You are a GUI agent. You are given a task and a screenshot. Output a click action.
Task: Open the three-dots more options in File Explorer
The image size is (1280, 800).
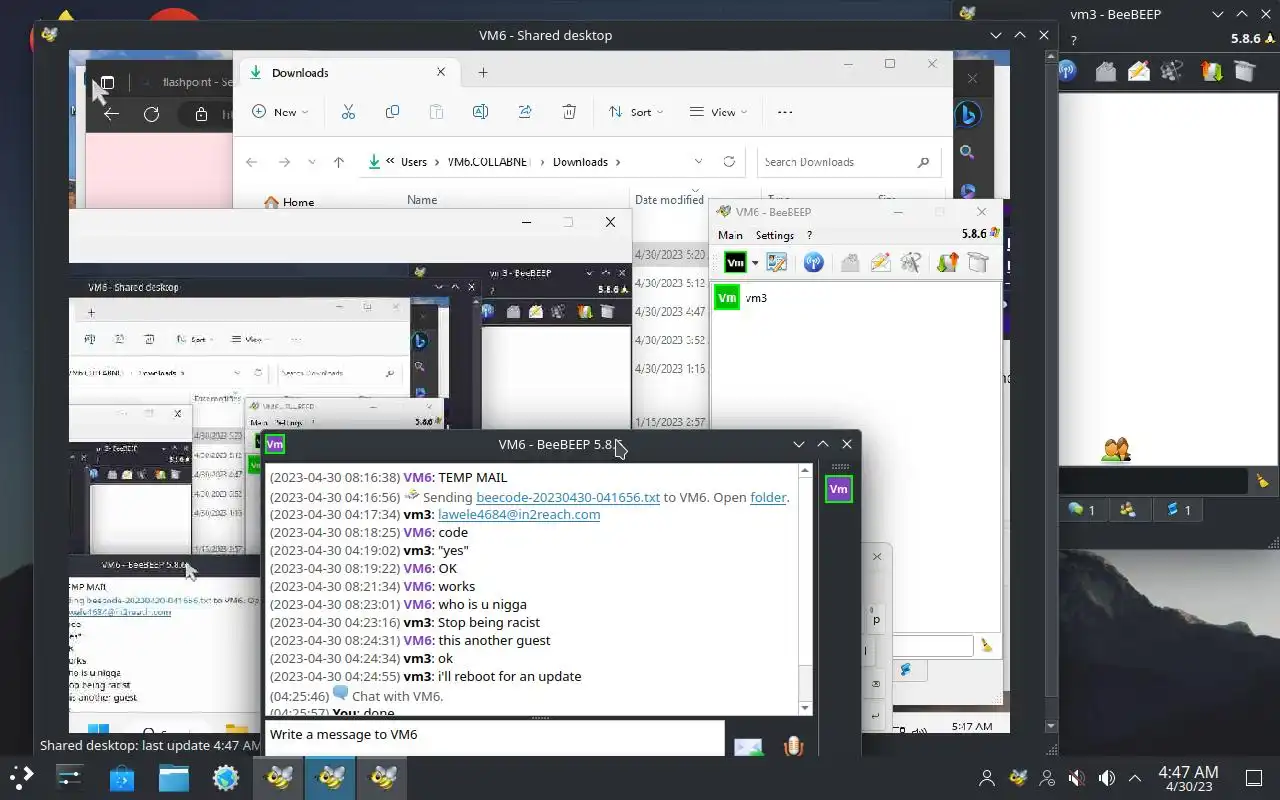[x=785, y=112]
